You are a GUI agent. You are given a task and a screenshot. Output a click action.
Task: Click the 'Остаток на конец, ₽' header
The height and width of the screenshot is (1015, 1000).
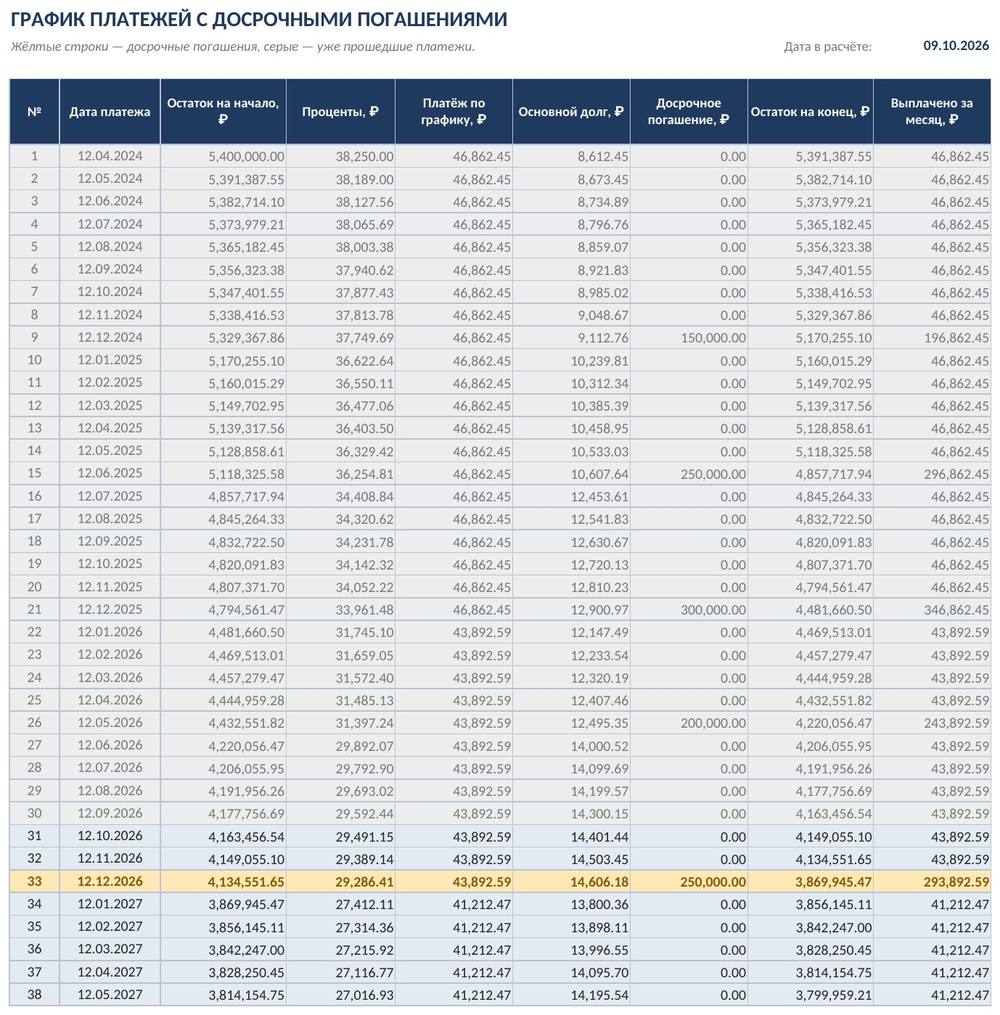pyautogui.click(x=810, y=111)
